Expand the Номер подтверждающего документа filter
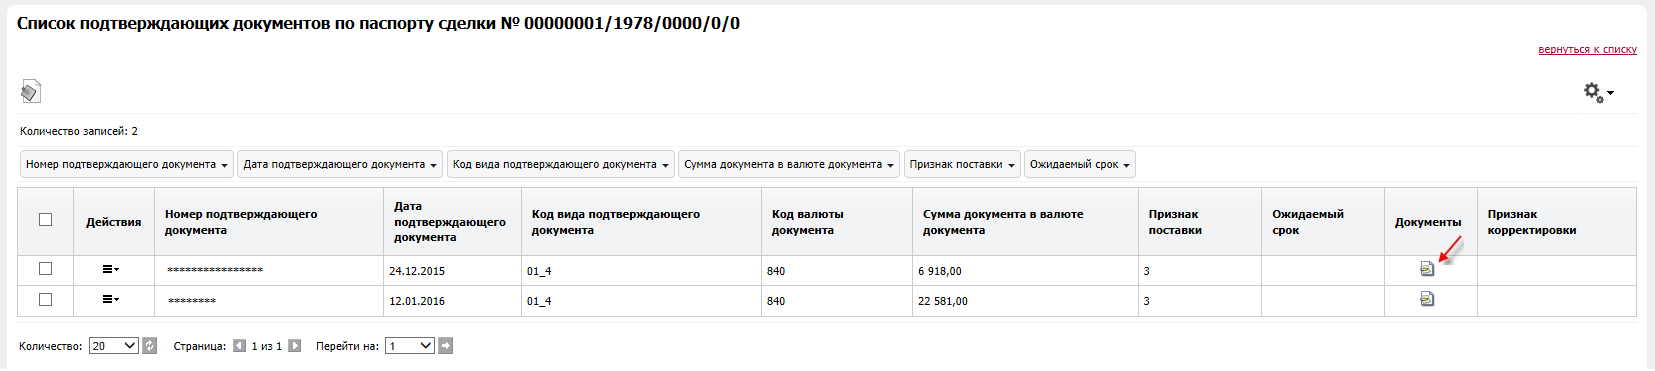This screenshot has height=371, width=1655. click(x=127, y=165)
